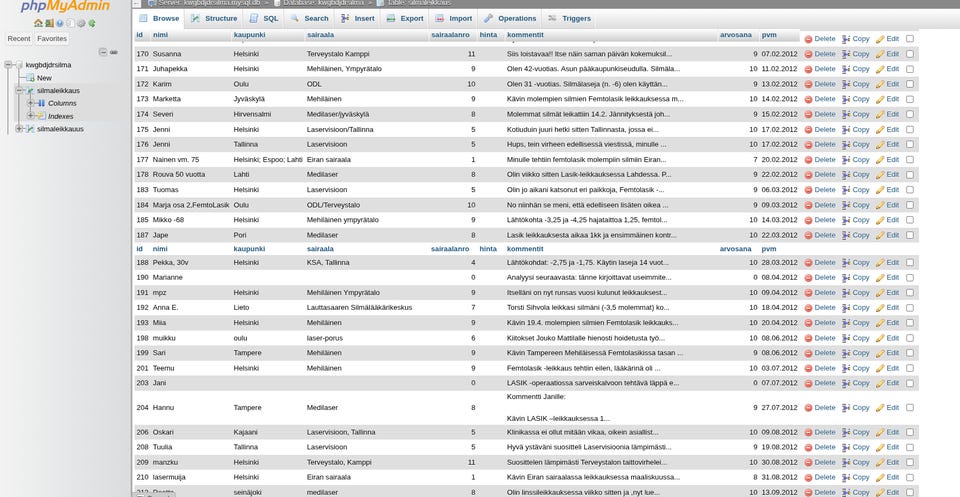Click the phpMyAdmin logo
This screenshot has height=497, width=960.
[x=66, y=7]
